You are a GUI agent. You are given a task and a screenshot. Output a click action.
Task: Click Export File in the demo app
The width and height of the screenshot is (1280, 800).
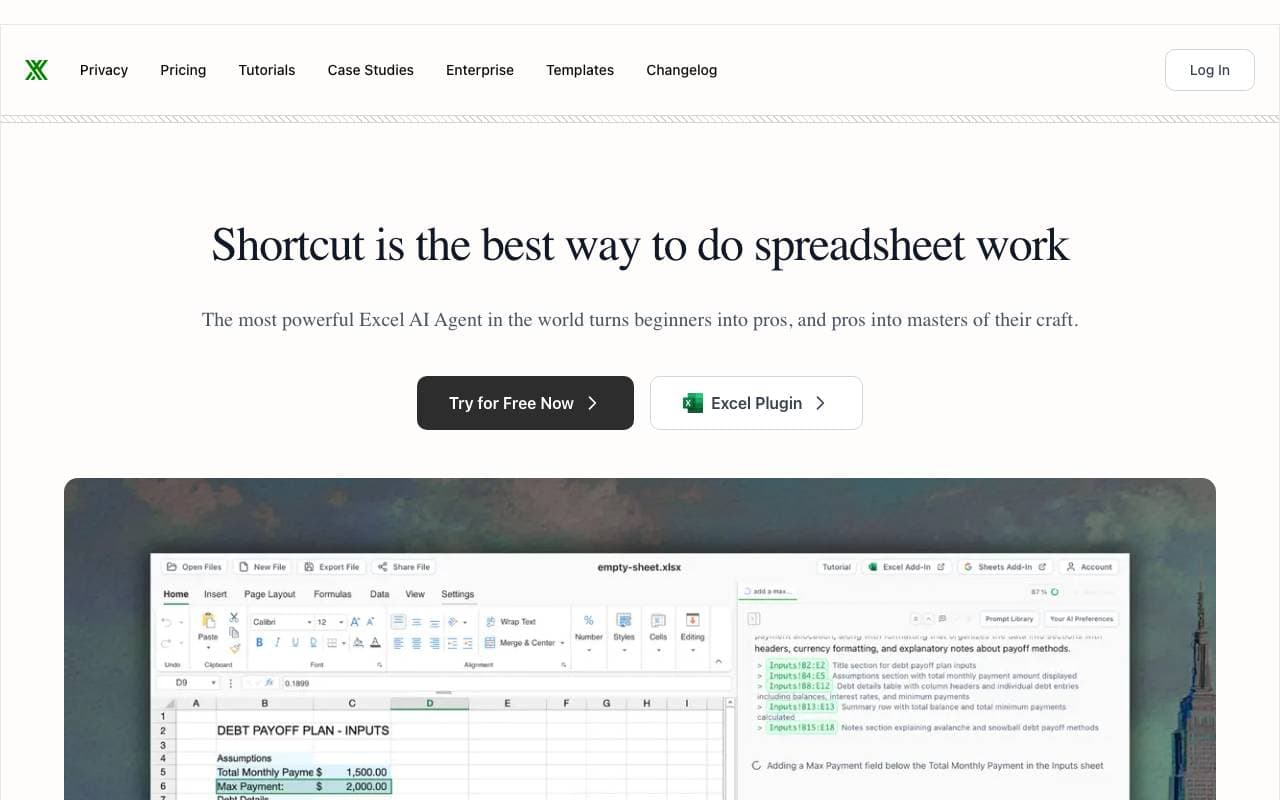[331, 567]
